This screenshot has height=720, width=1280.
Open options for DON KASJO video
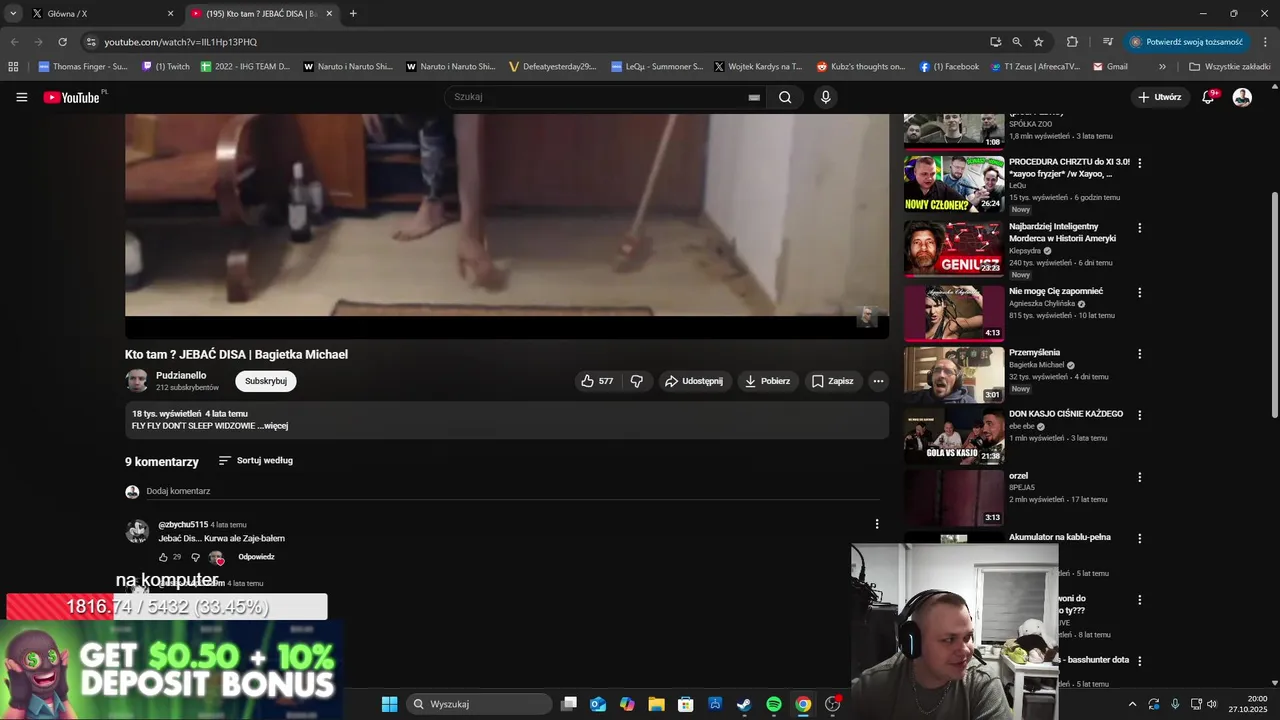[x=1139, y=415]
